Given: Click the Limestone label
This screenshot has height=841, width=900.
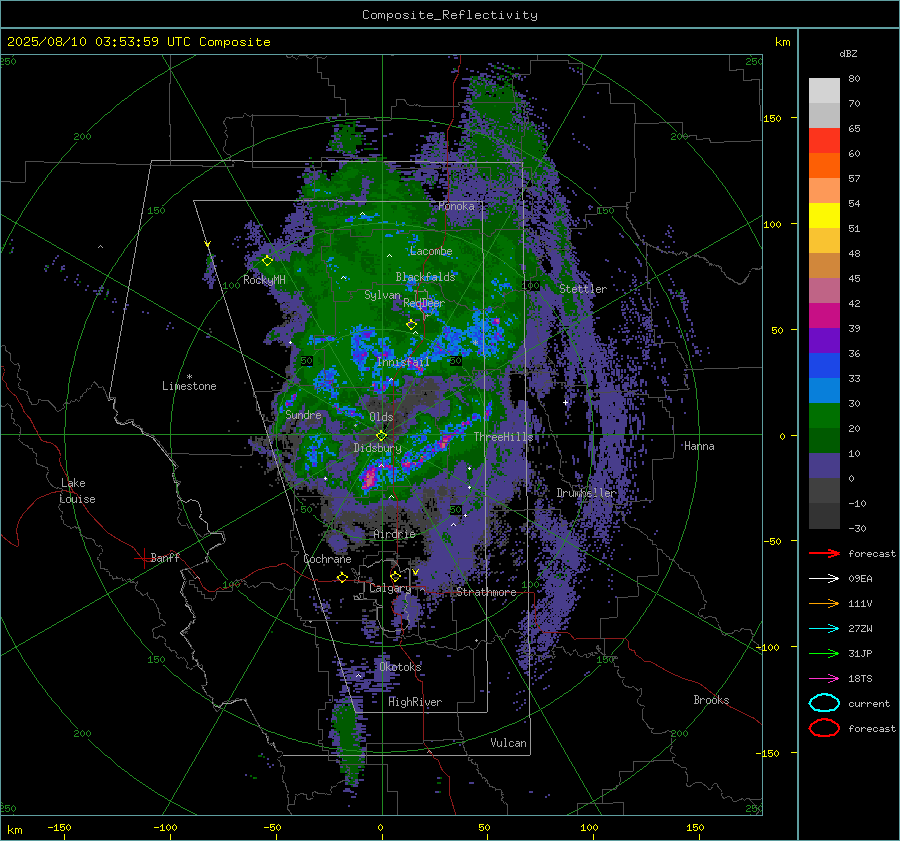Looking at the screenshot, I should (189, 386).
